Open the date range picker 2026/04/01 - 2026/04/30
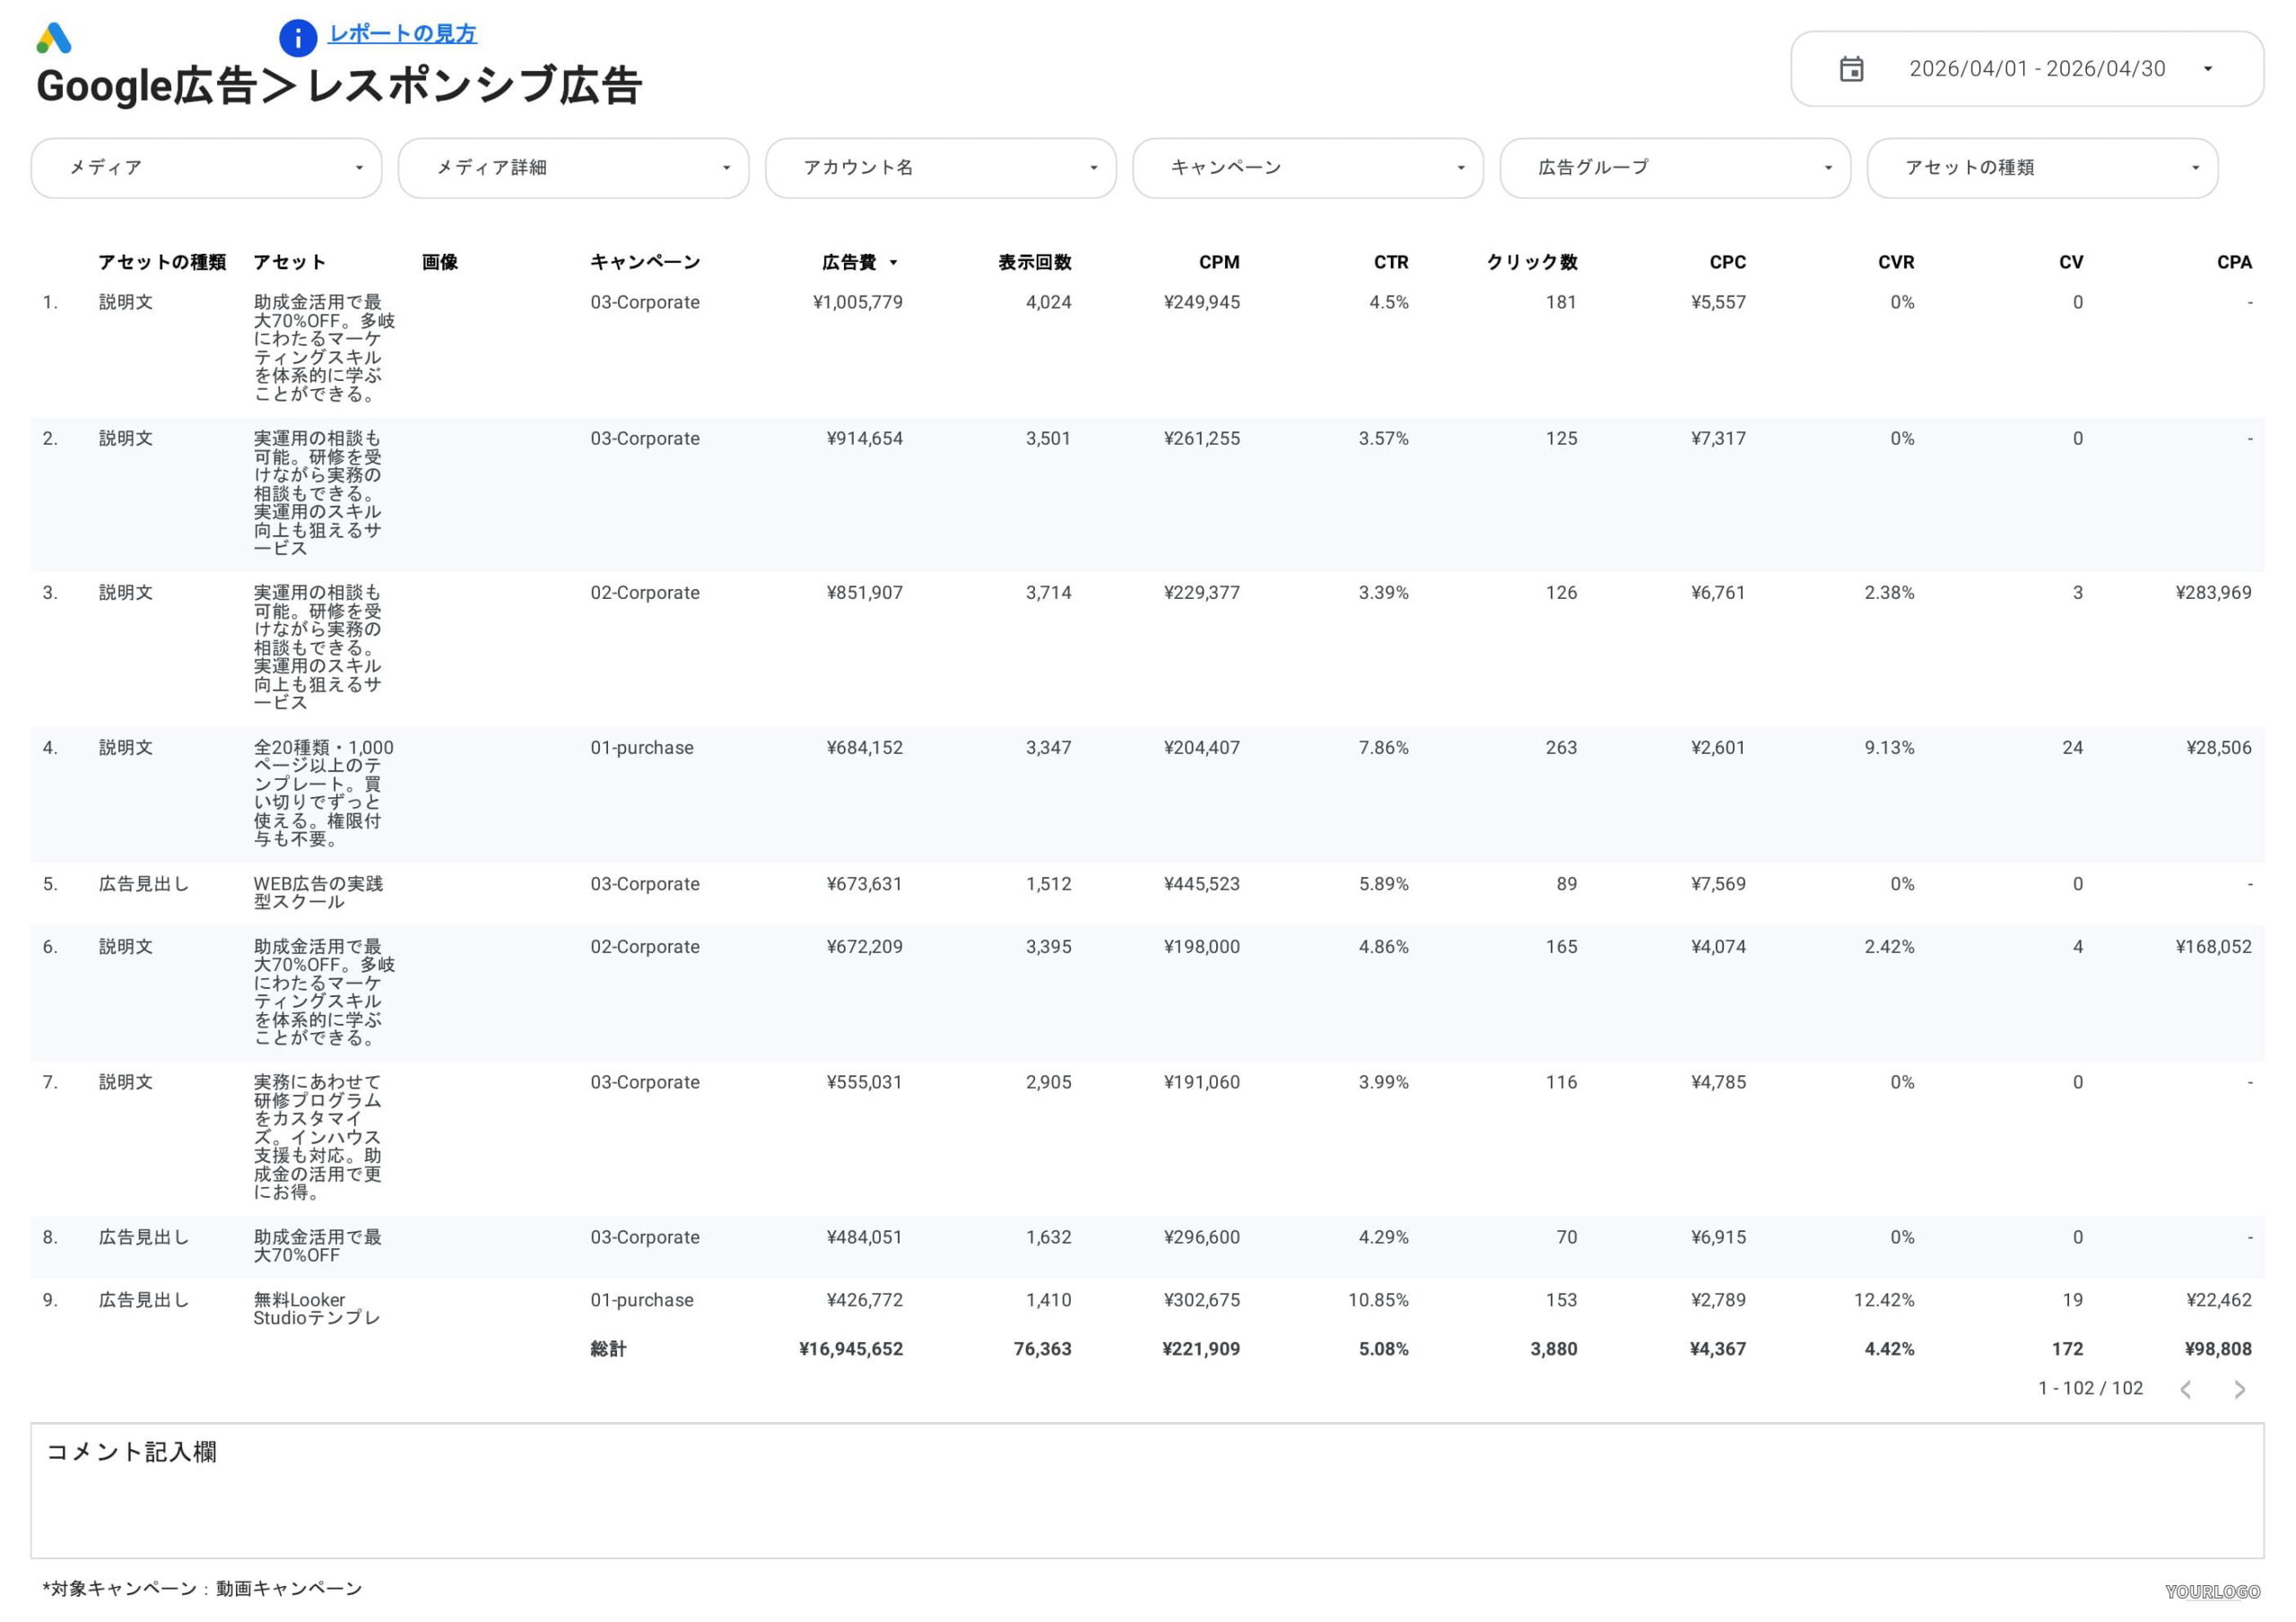Viewport: 2296px width, 1622px height. pos(2026,69)
